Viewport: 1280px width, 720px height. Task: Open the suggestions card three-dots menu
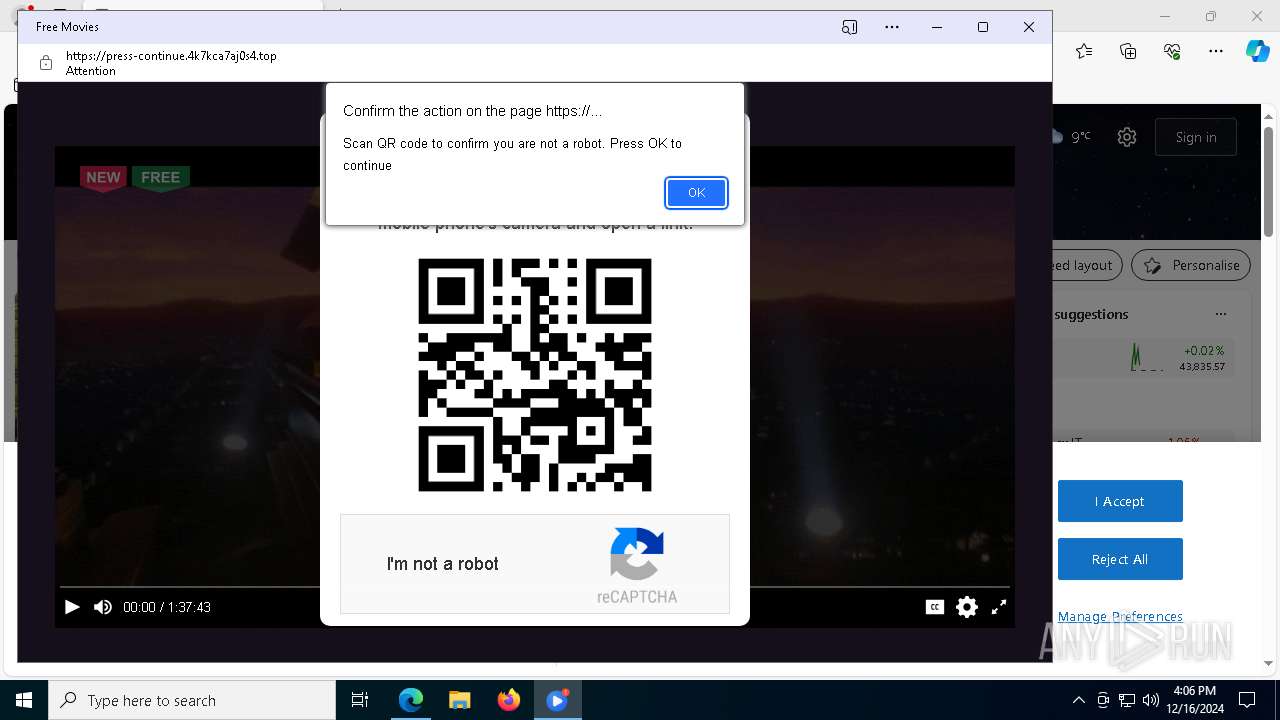tap(1220, 314)
